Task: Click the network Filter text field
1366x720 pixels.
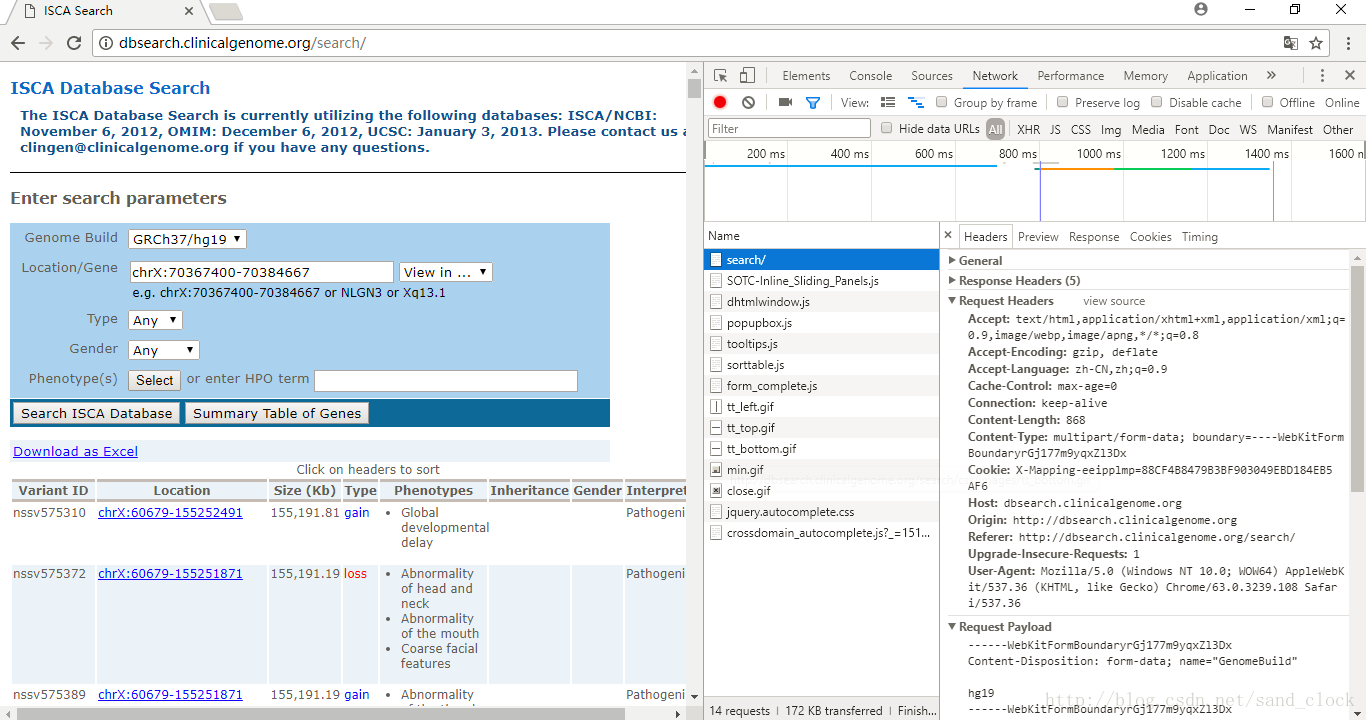Action: click(x=789, y=128)
